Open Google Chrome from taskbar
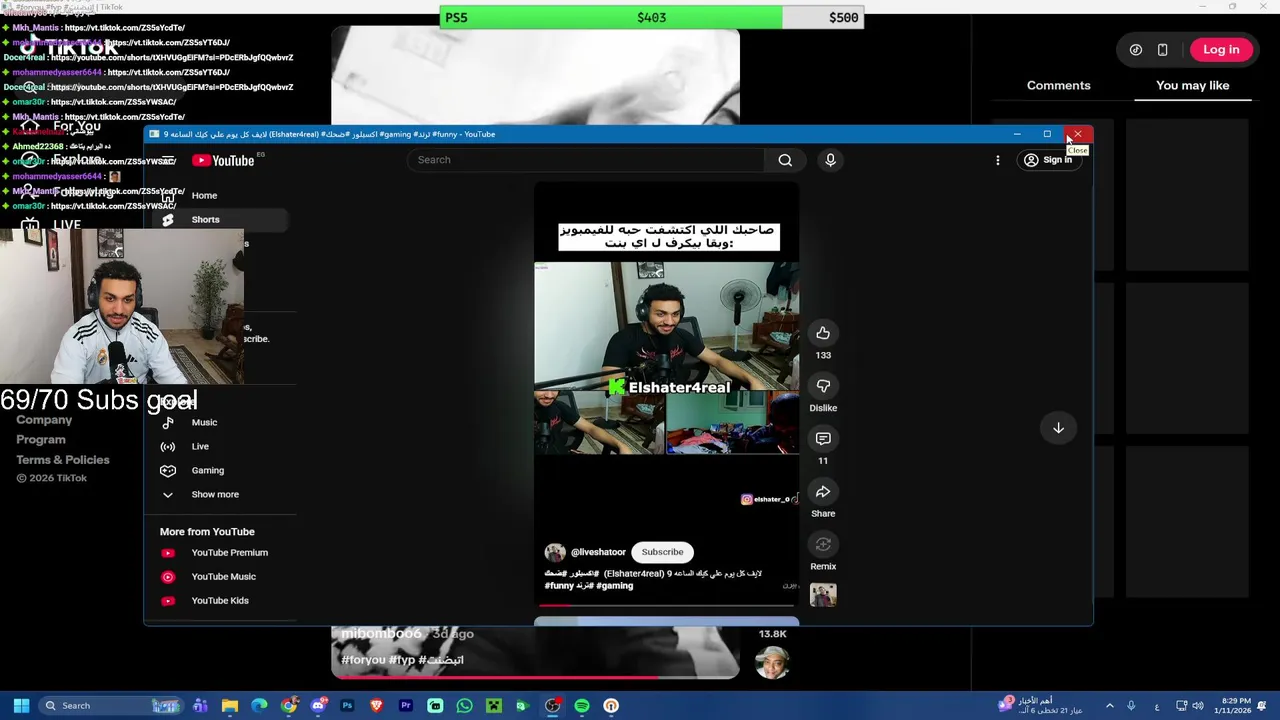Image resolution: width=1280 pixels, height=720 pixels. [288, 706]
